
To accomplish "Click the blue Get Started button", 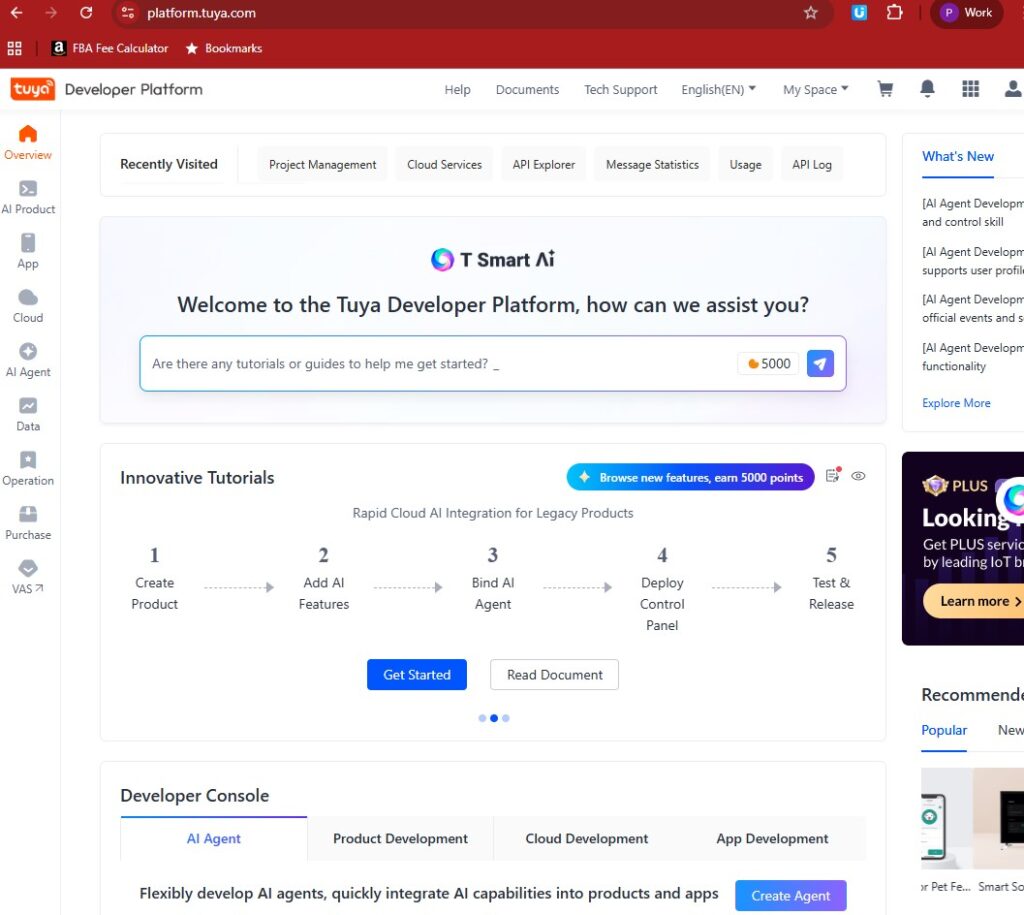I will [416, 675].
